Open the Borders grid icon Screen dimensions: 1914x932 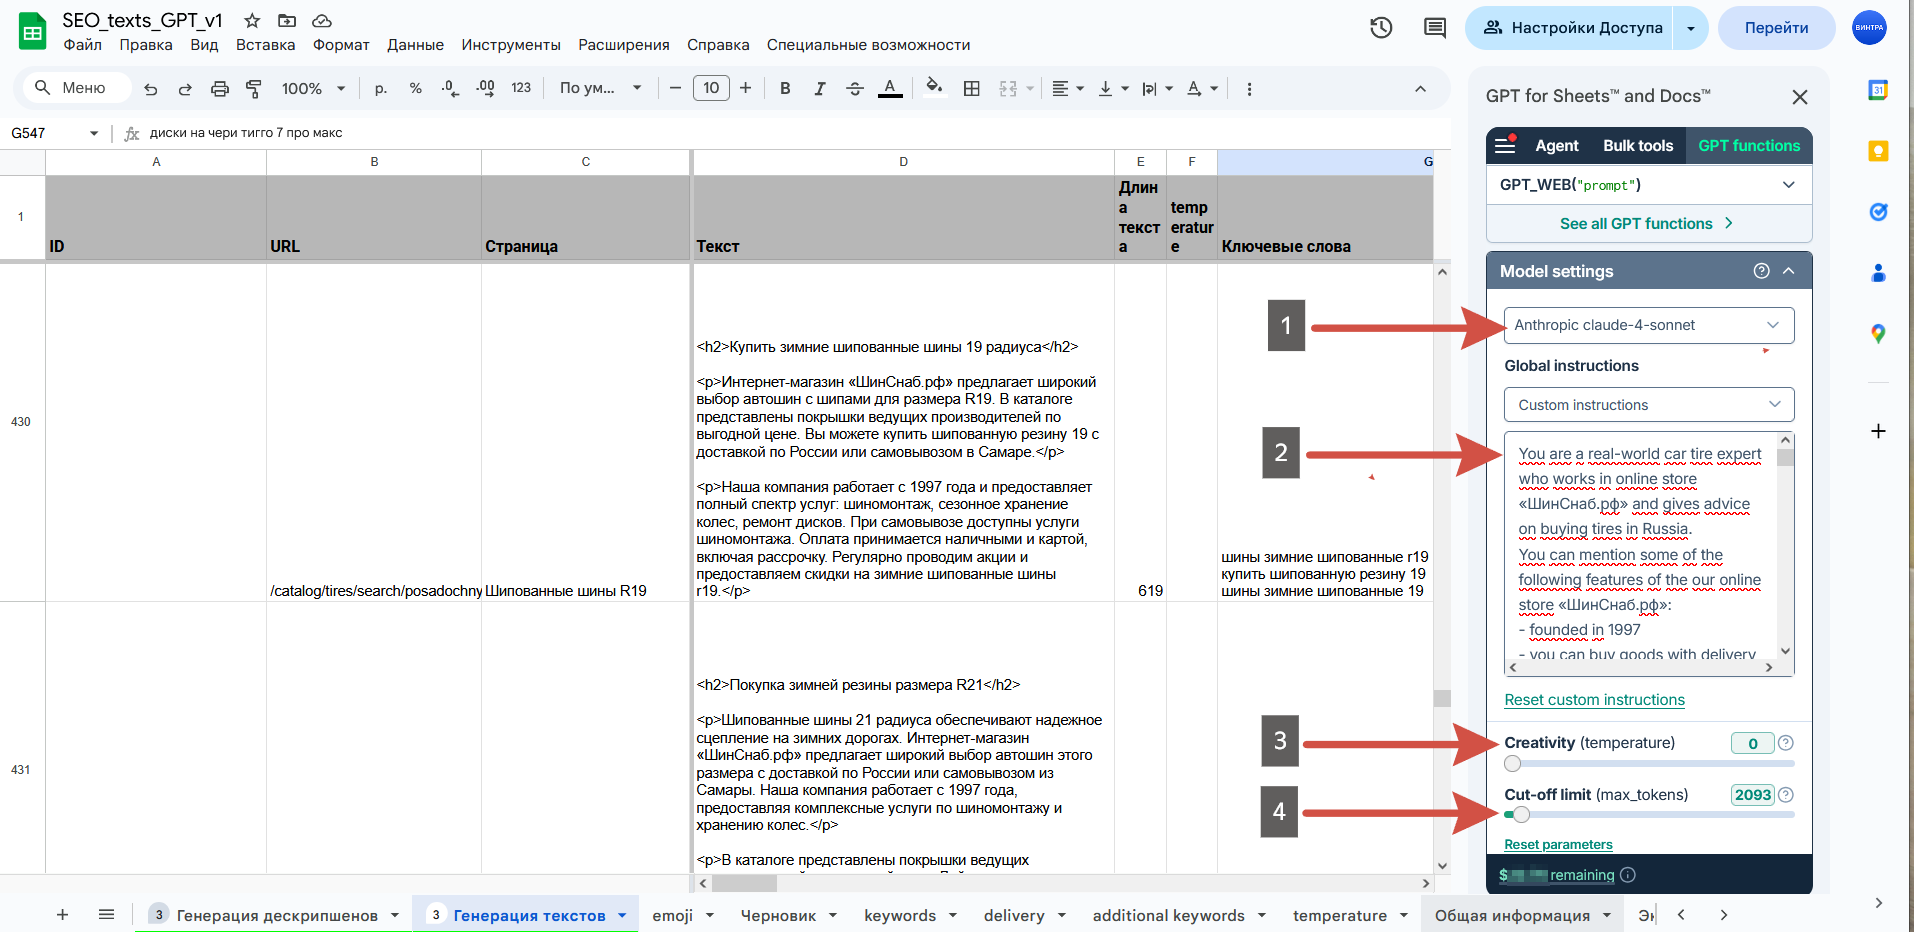click(x=971, y=89)
